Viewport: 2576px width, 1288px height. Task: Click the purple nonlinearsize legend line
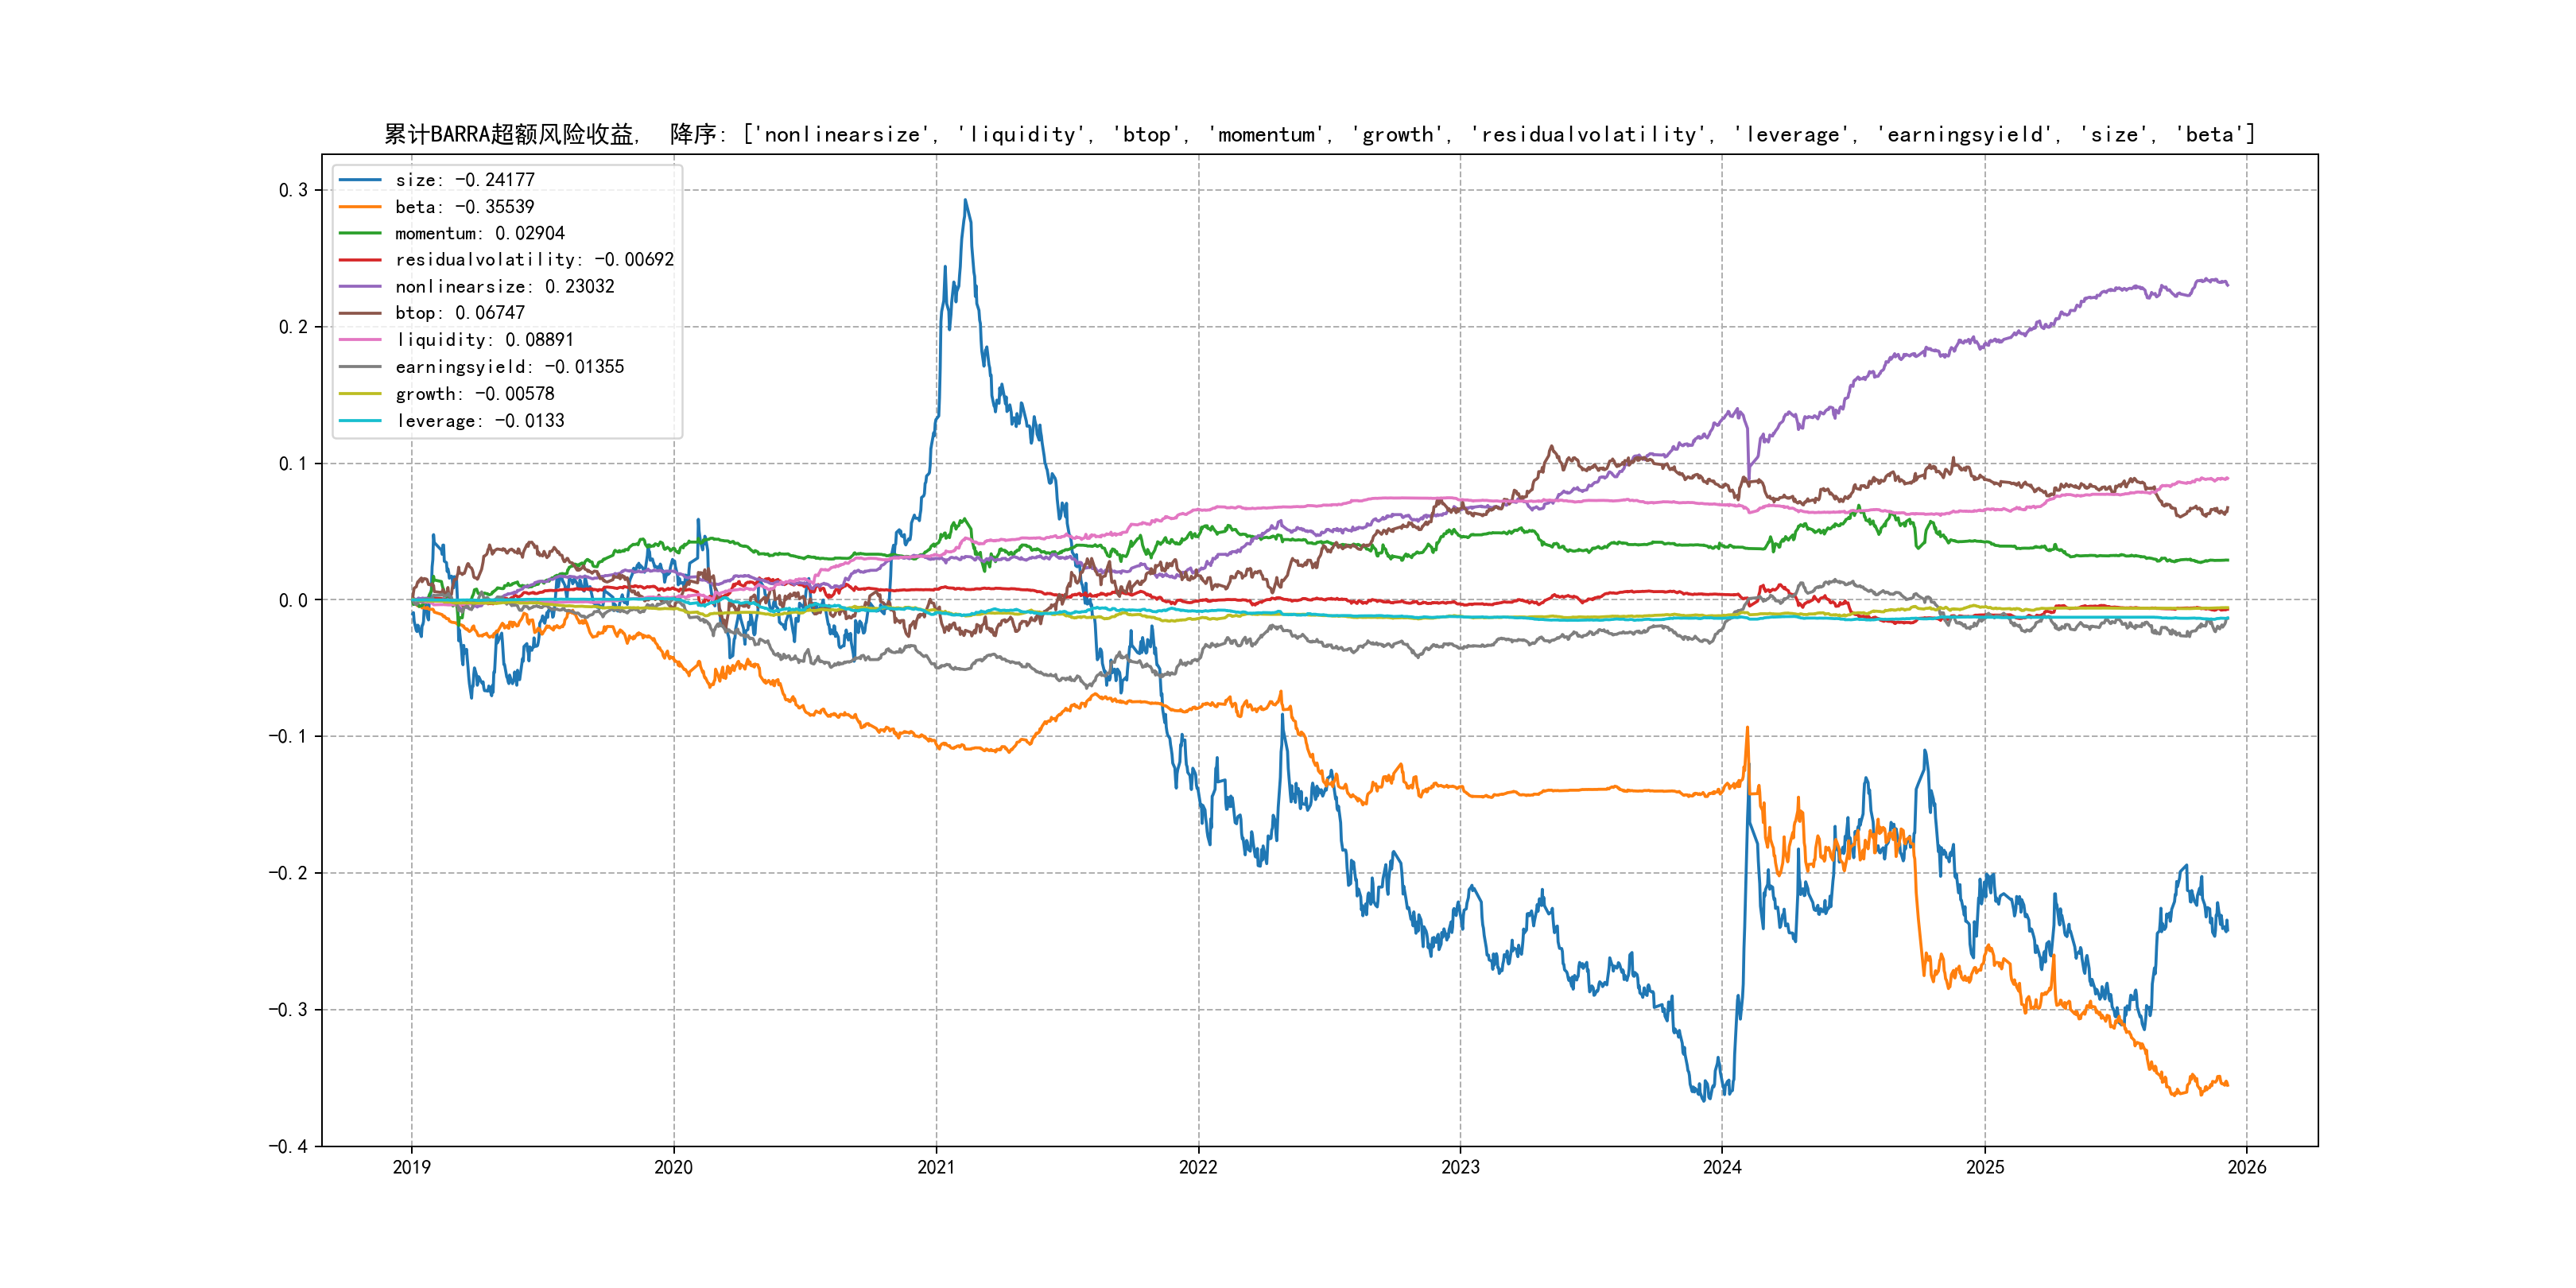click(360, 287)
